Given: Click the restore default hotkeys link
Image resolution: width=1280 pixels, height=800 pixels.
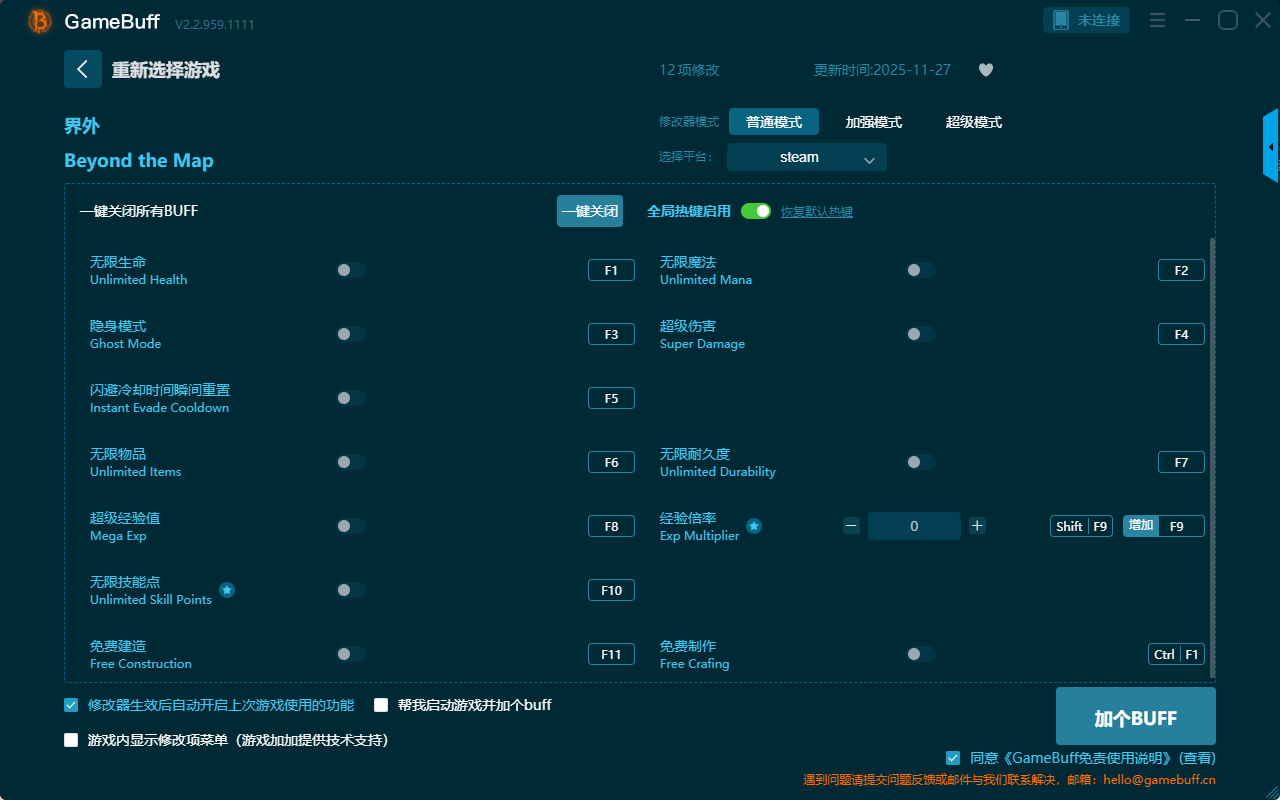Looking at the screenshot, I should pos(816,212).
